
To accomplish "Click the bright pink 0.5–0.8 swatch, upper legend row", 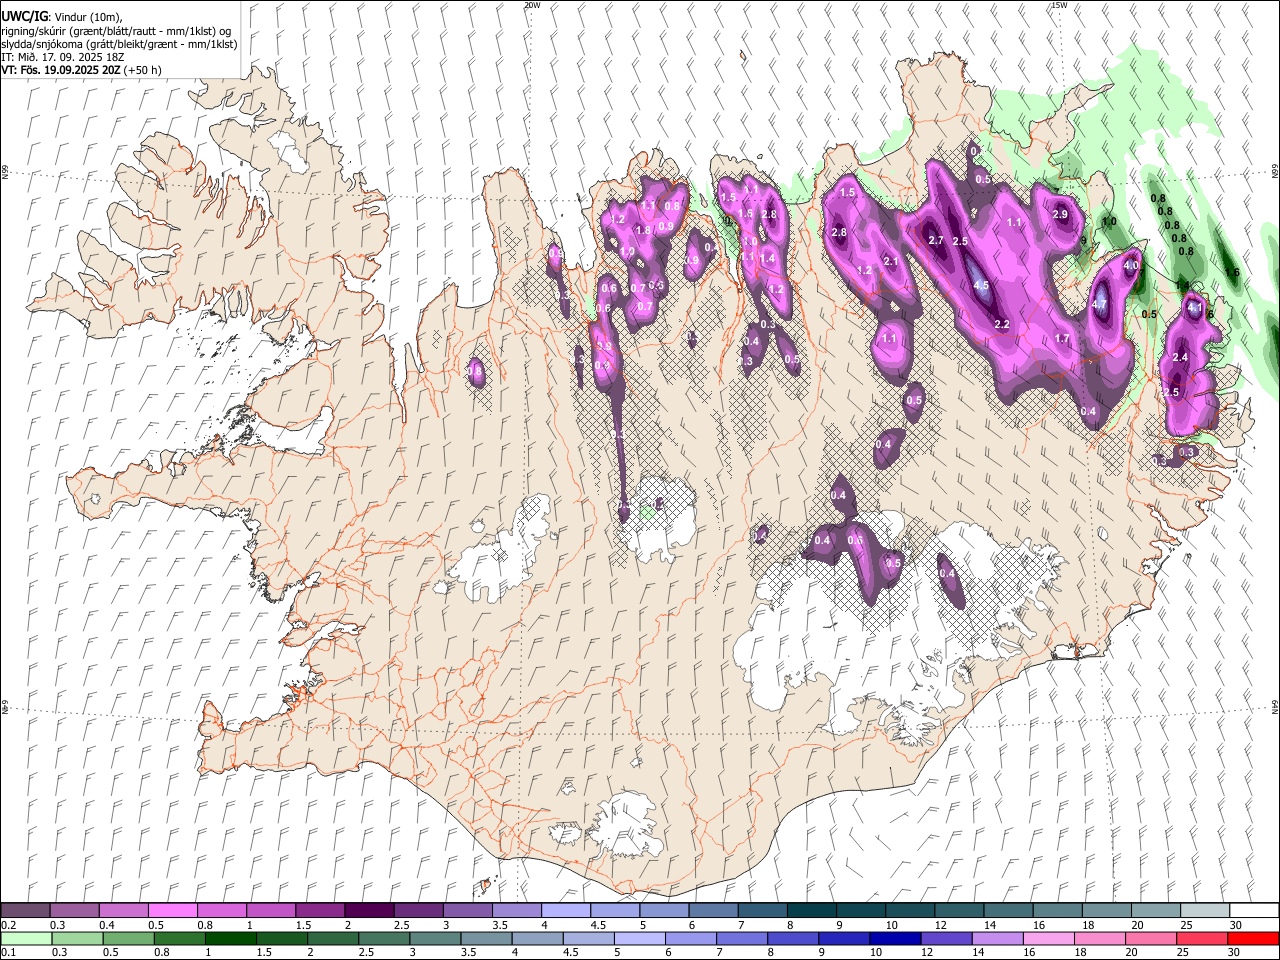I will click(172, 910).
